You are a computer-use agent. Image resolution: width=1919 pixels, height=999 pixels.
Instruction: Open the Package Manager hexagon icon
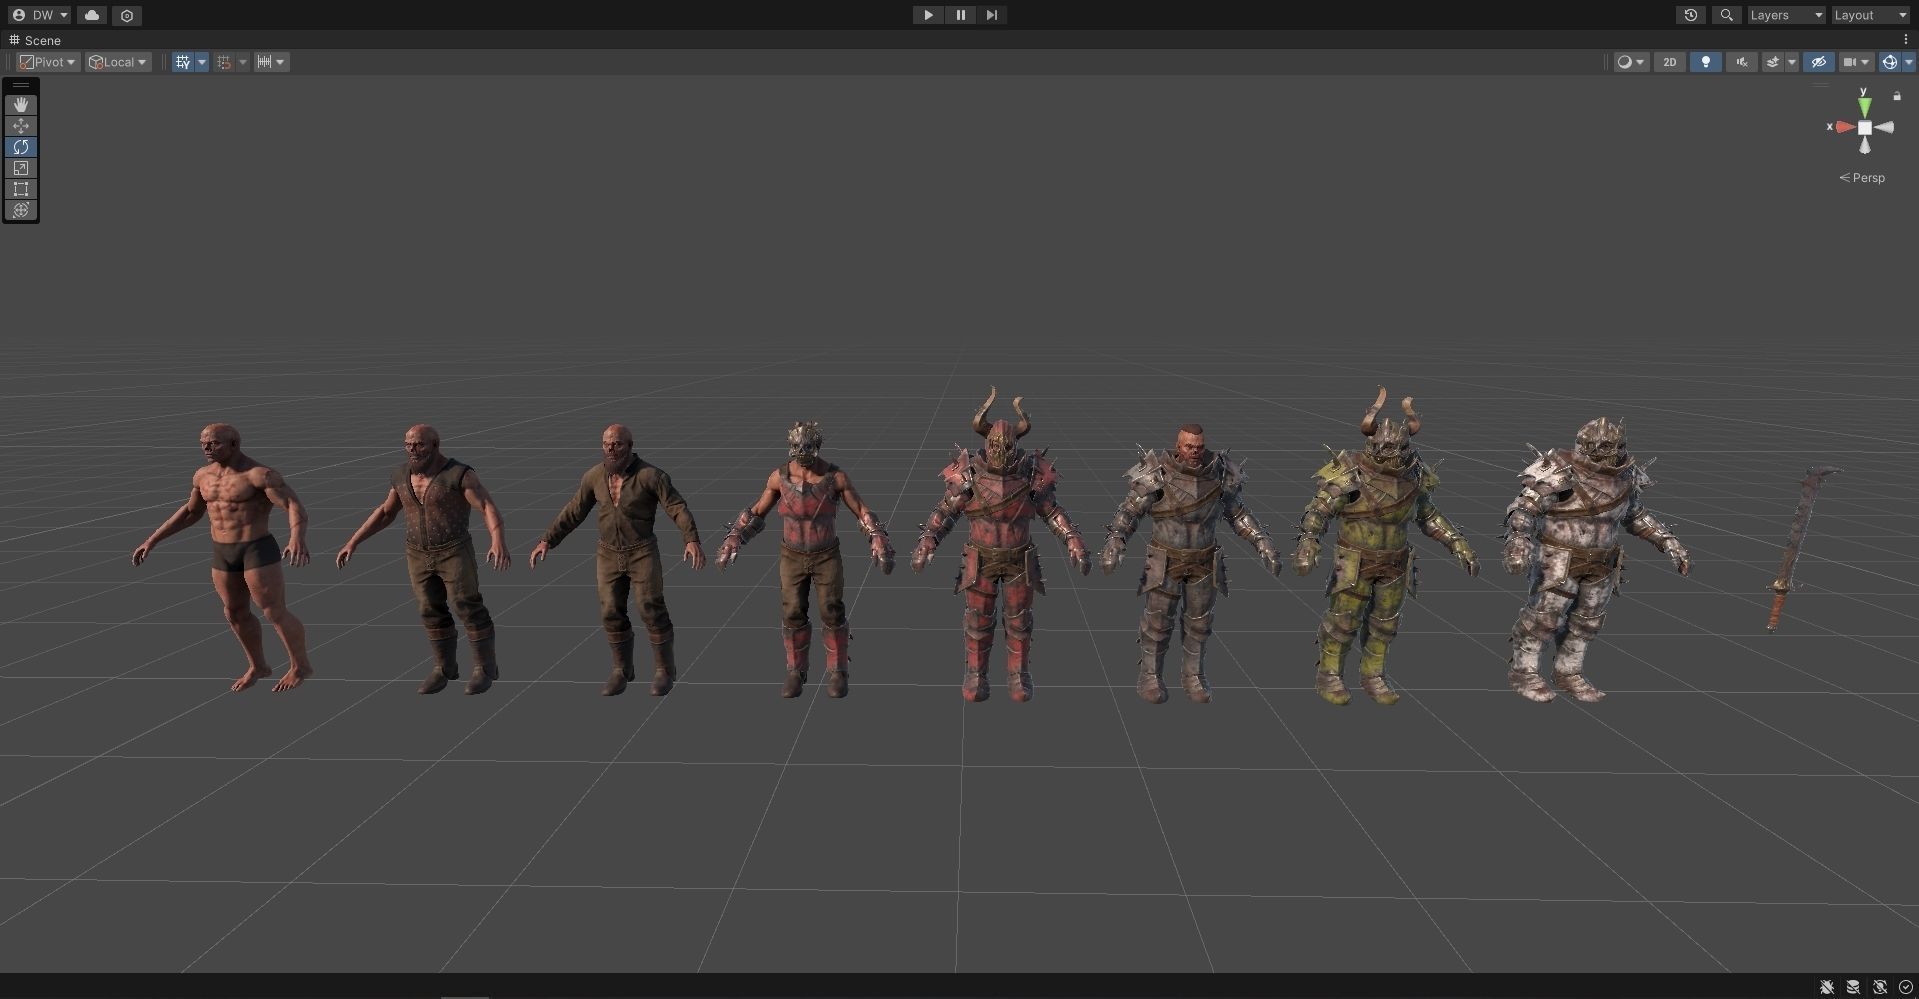pos(127,15)
